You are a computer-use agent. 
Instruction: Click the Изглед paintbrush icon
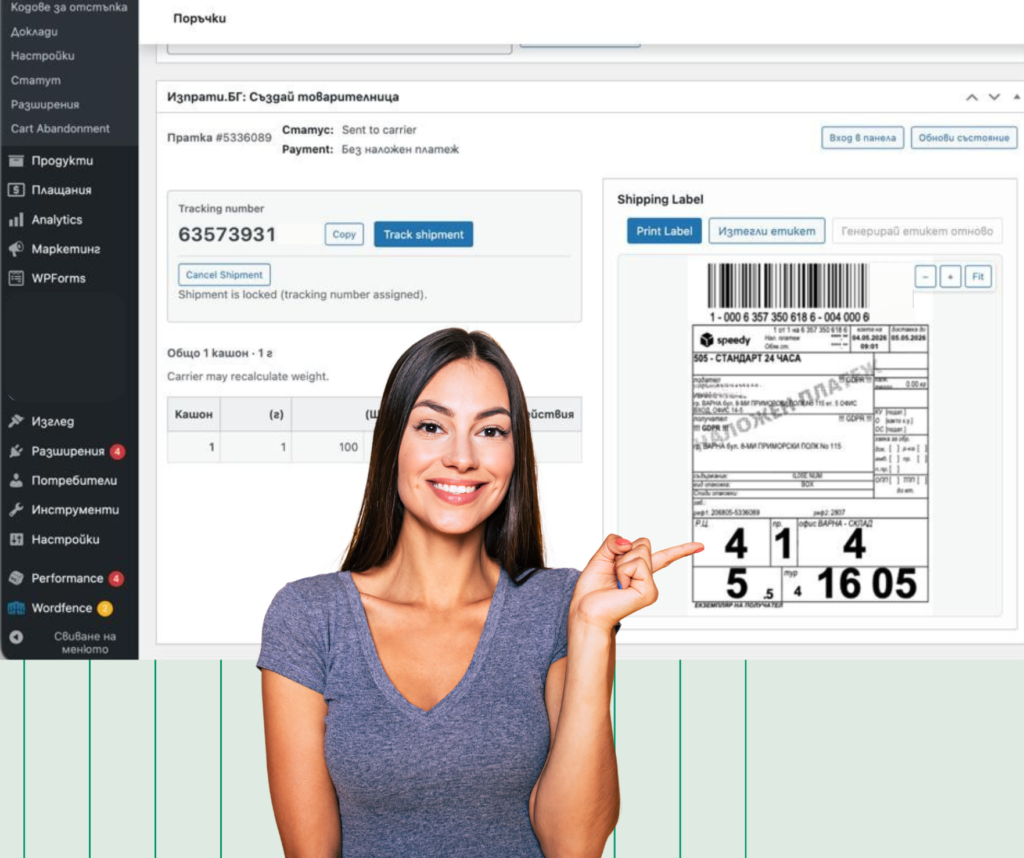(16, 421)
